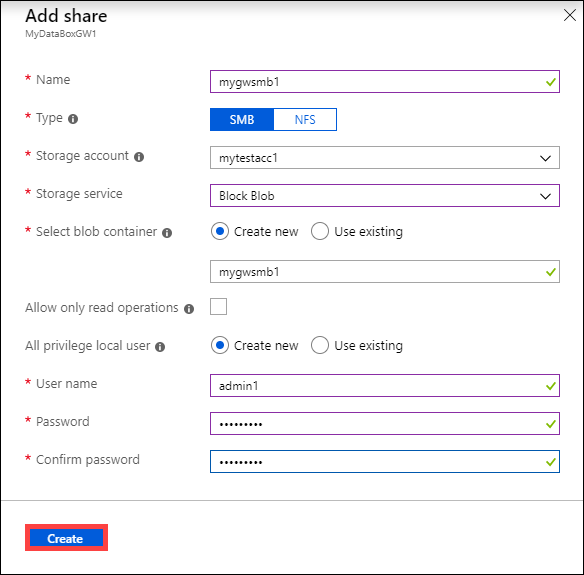Screen dimensions: 584x575
Task: Click the checkmark in the User name field
Action: click(x=550, y=386)
